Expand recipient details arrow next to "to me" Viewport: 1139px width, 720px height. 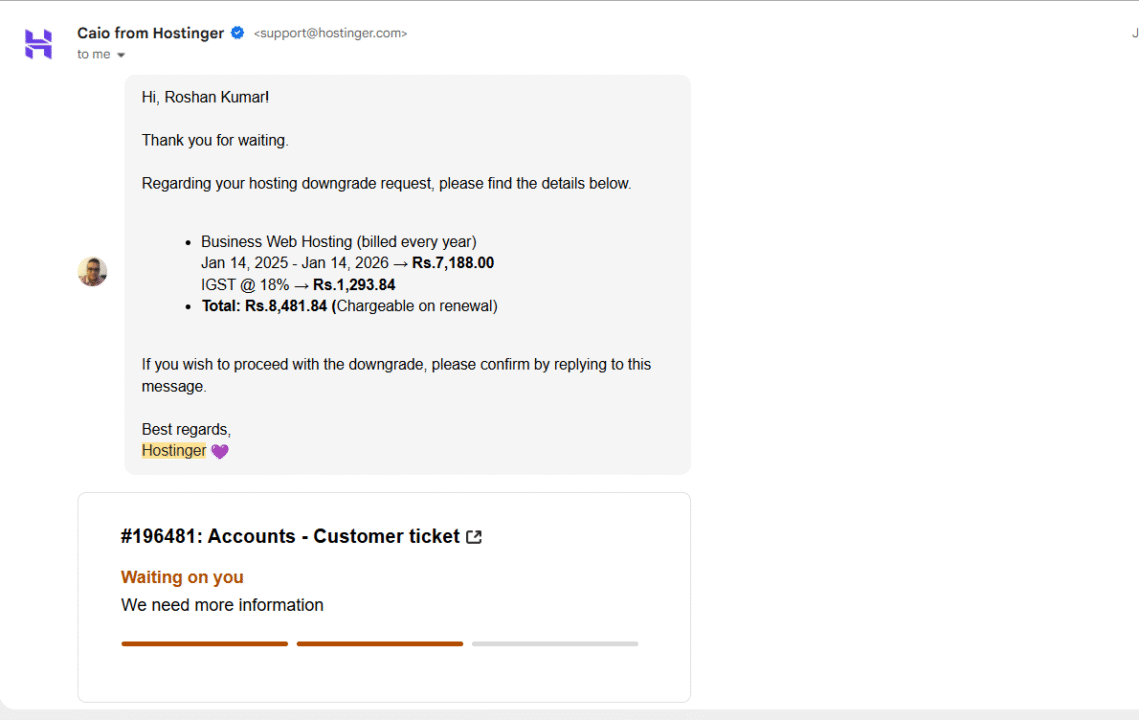tap(121, 55)
